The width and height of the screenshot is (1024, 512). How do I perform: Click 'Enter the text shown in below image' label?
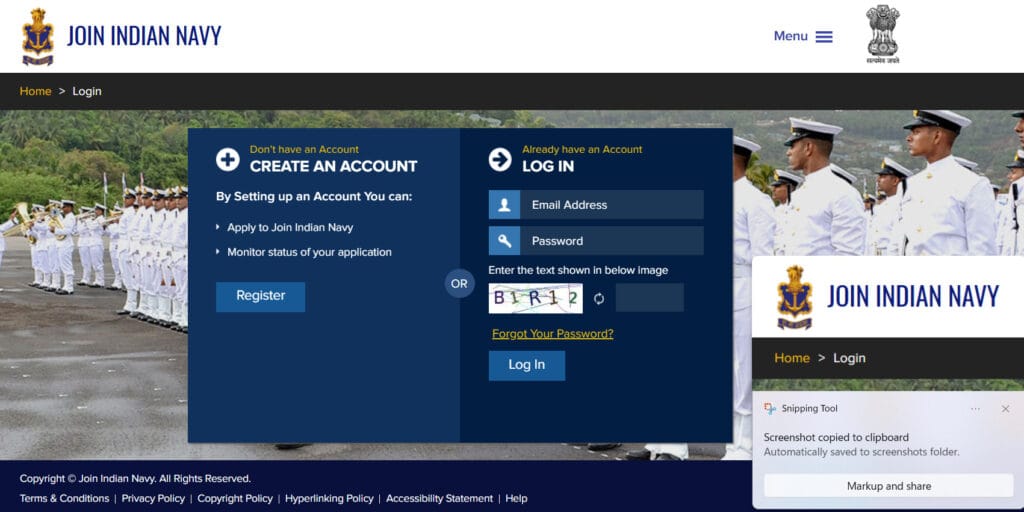tap(578, 270)
